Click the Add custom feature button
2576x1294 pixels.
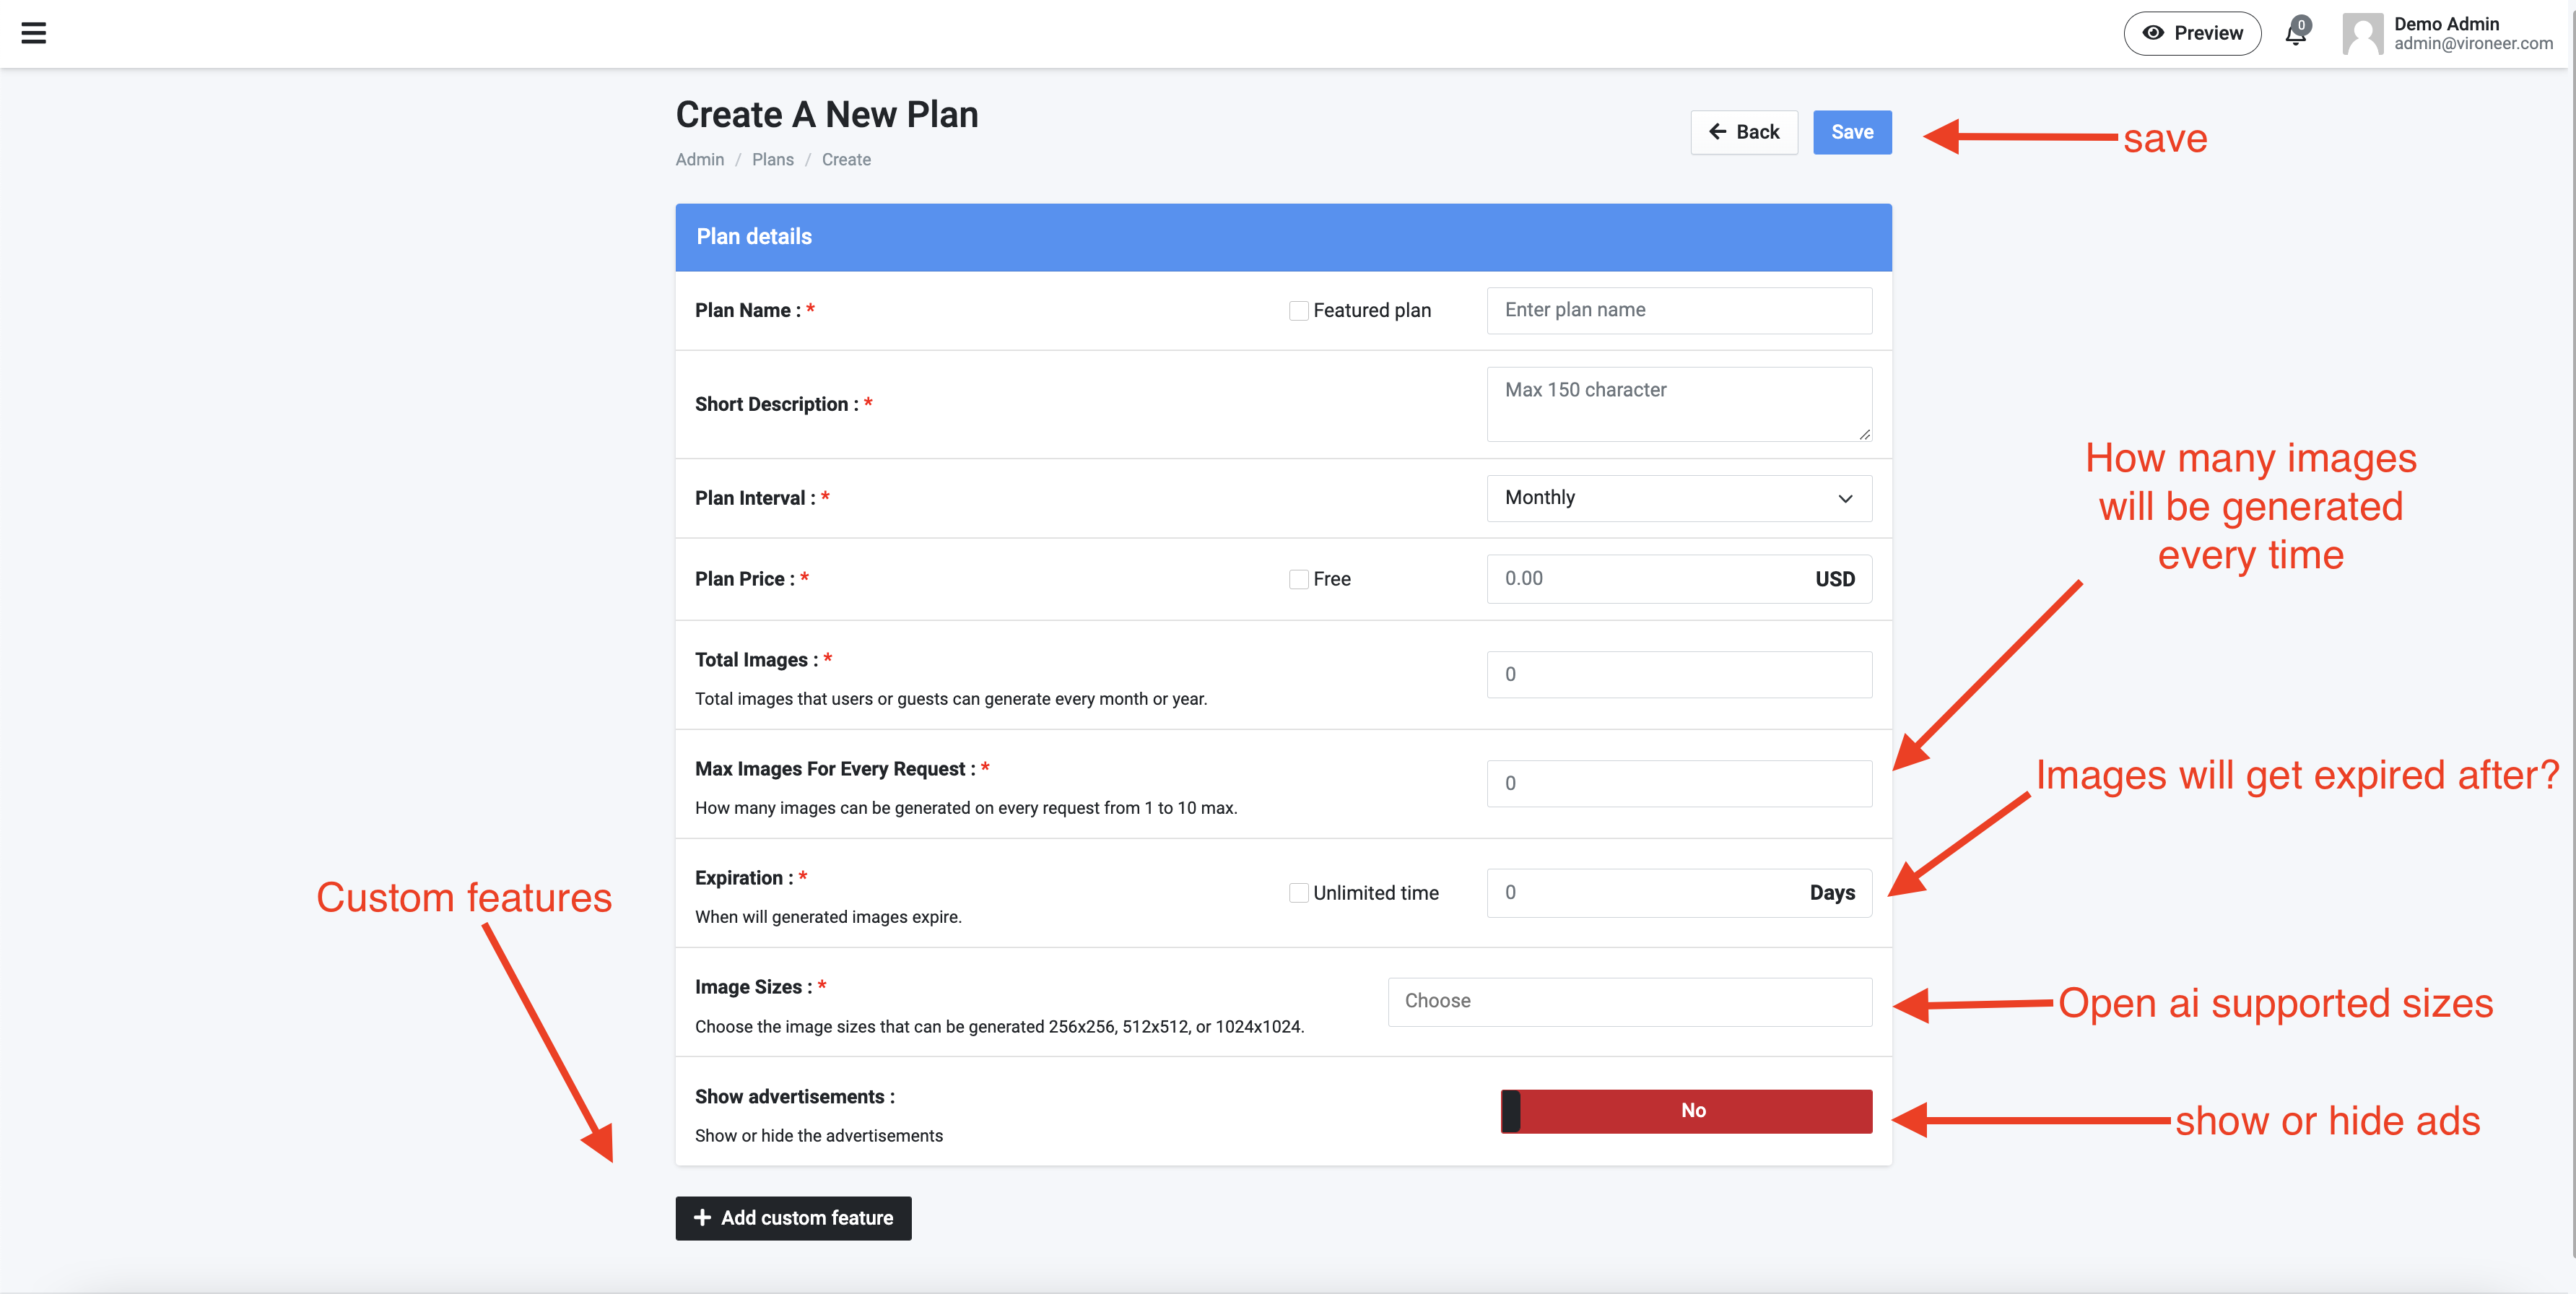[x=793, y=1217]
